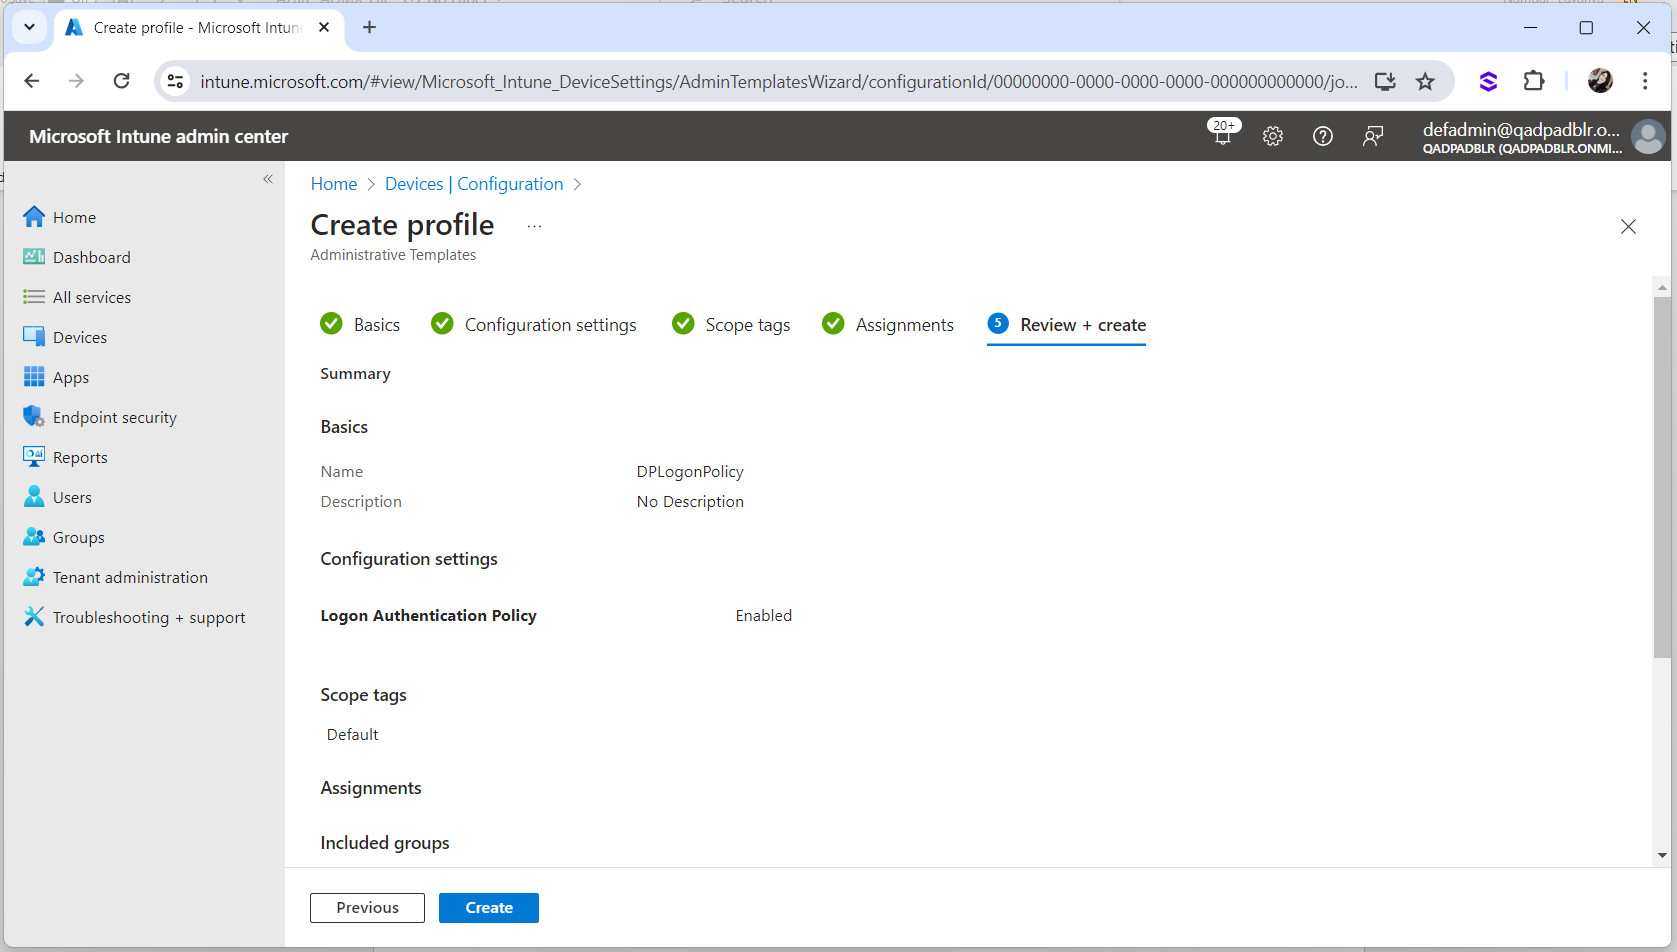
Task: Click the scrollbar down arrow
Action: [x=1662, y=856]
